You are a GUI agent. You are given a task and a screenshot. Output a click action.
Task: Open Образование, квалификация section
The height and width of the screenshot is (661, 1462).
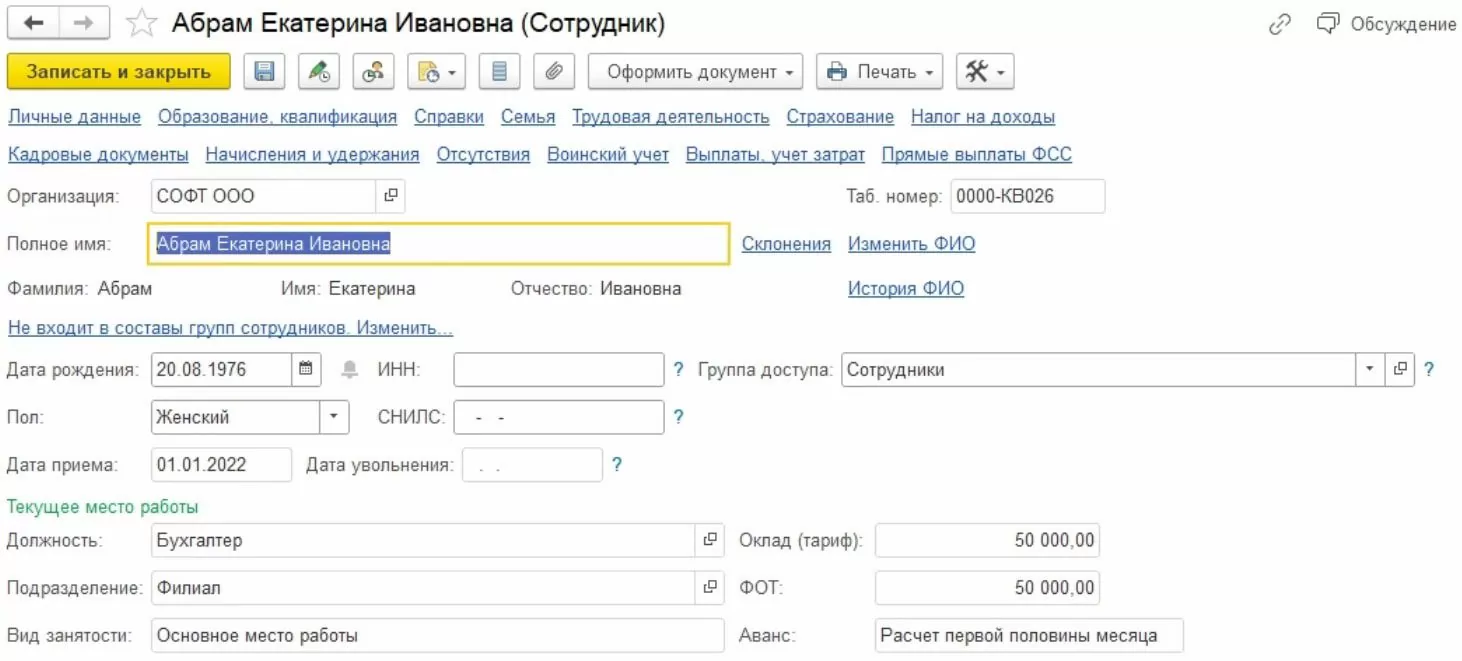277,117
